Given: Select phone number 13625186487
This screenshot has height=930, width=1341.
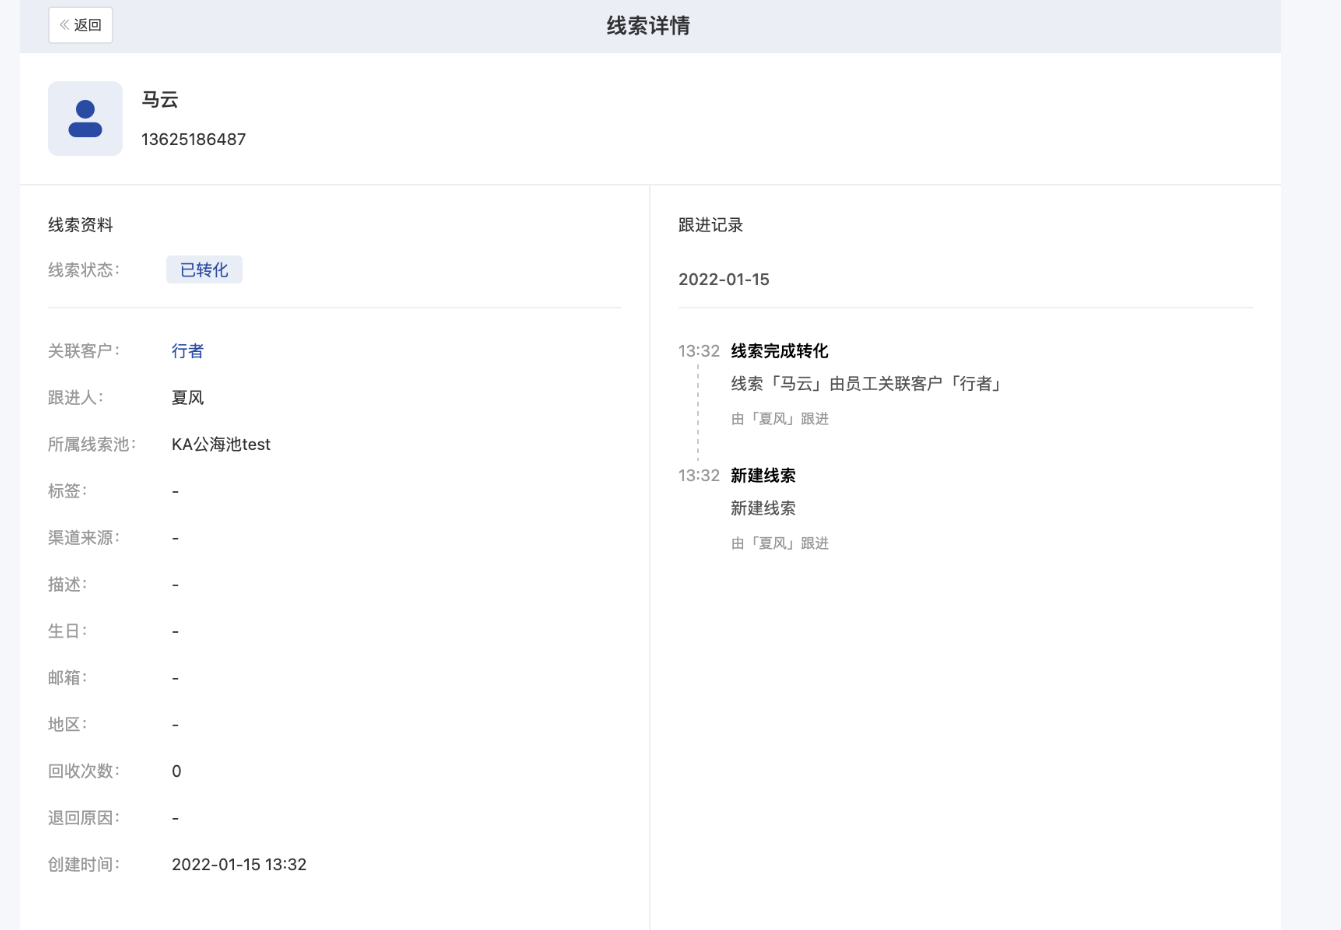Looking at the screenshot, I should tap(194, 139).
